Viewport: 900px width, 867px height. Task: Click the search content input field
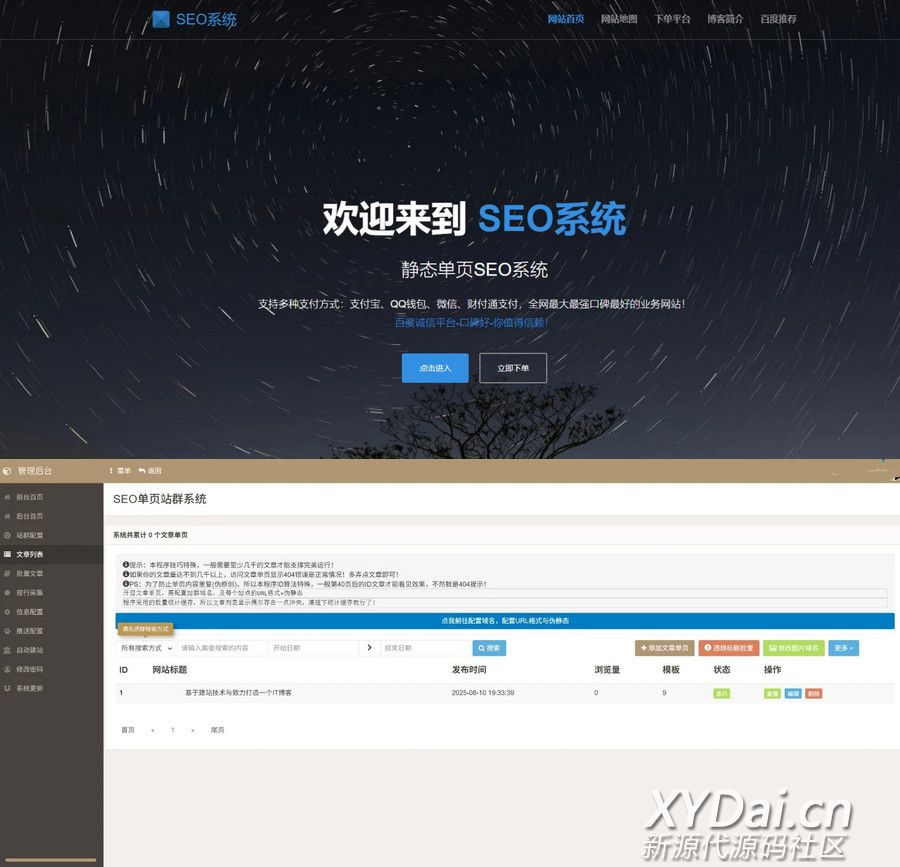221,648
